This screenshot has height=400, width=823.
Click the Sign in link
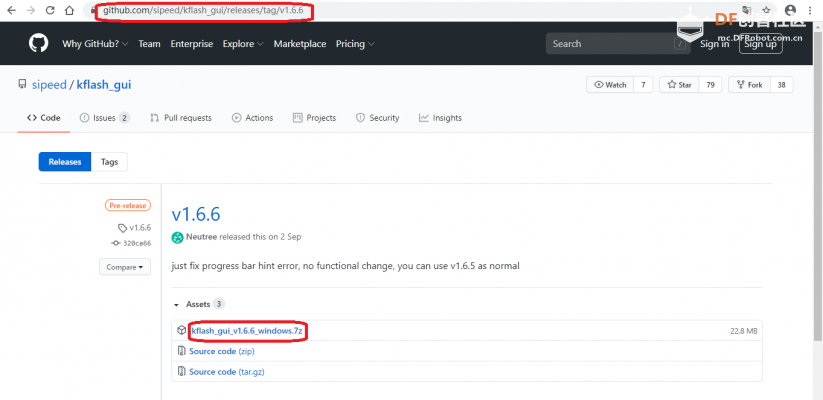(x=714, y=44)
